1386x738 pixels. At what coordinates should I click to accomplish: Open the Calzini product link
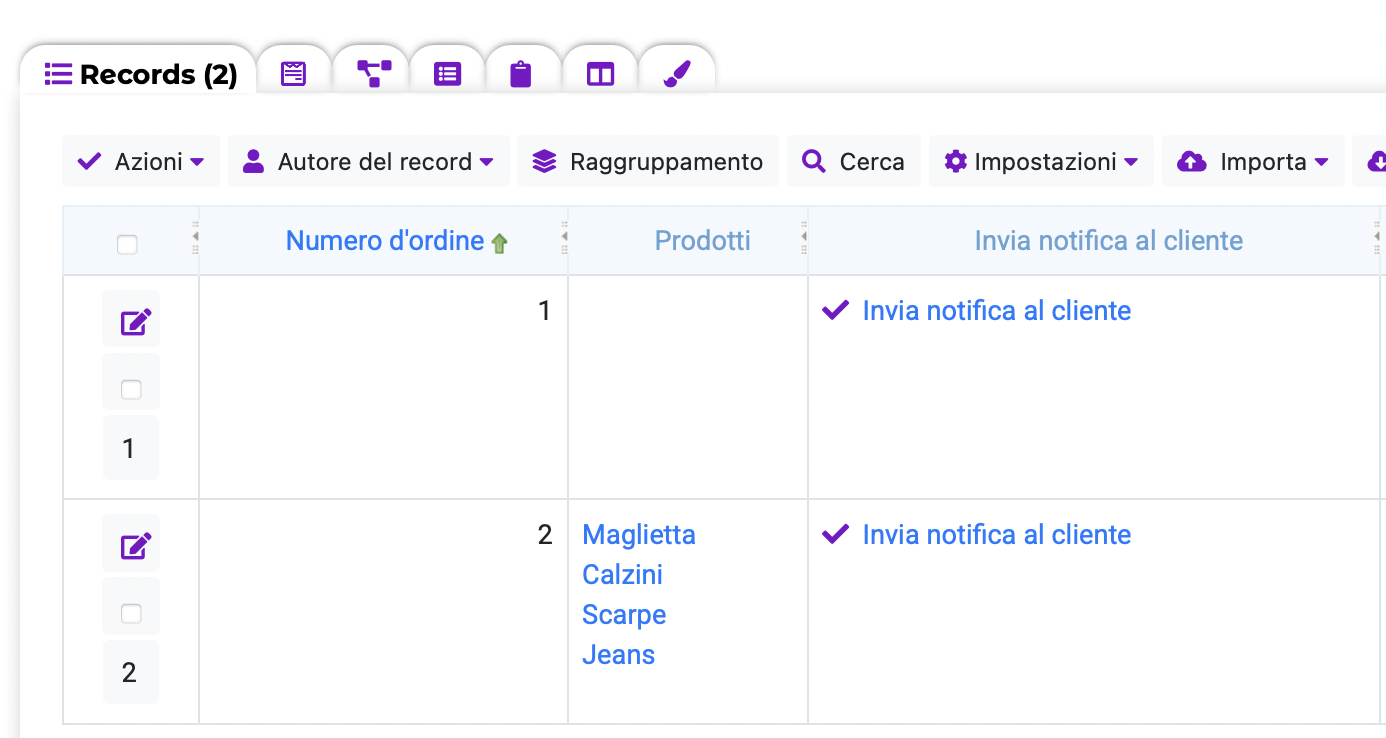(622, 575)
